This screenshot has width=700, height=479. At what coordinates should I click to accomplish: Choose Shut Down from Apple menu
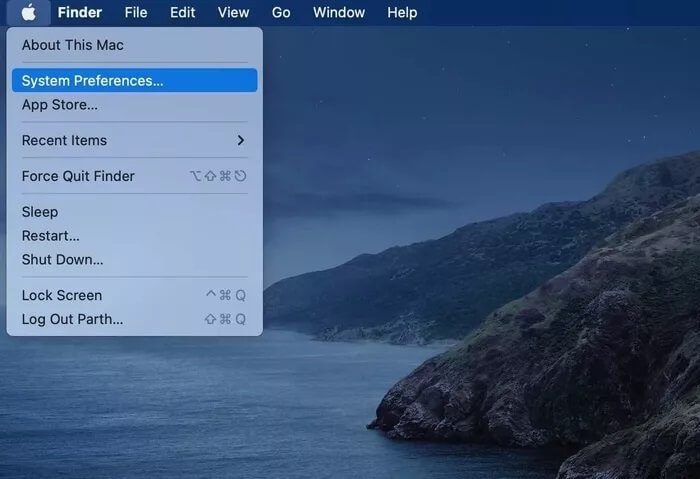point(63,259)
